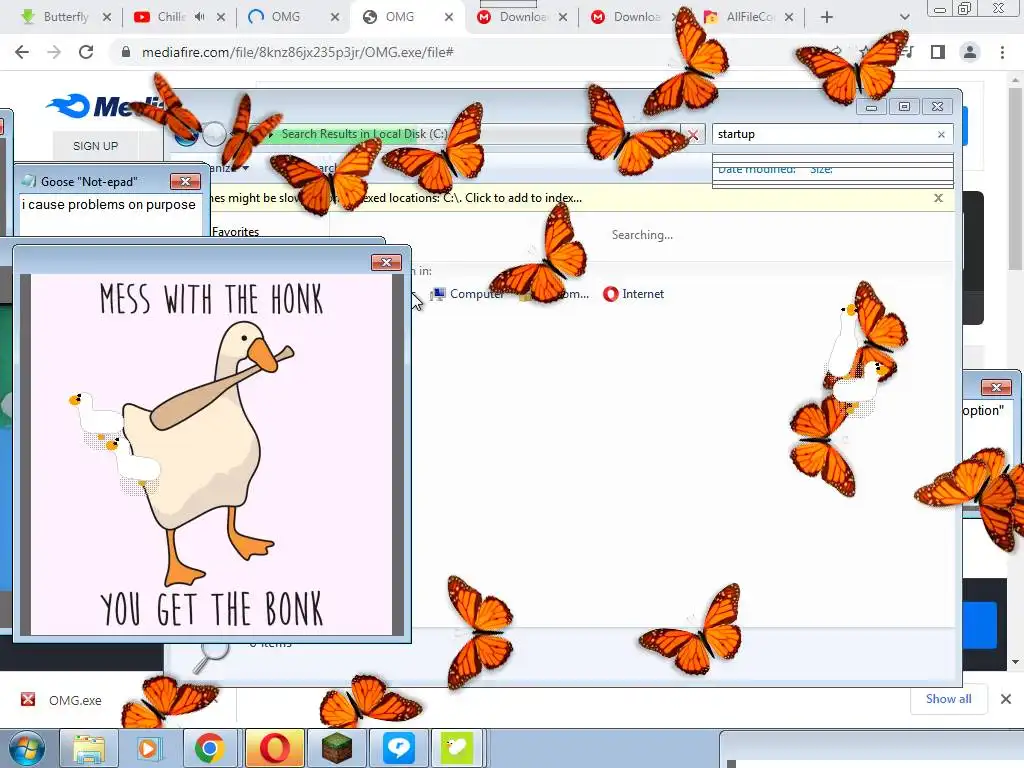
Task: Click the page vertical scrollbar
Action: coord(1015,180)
